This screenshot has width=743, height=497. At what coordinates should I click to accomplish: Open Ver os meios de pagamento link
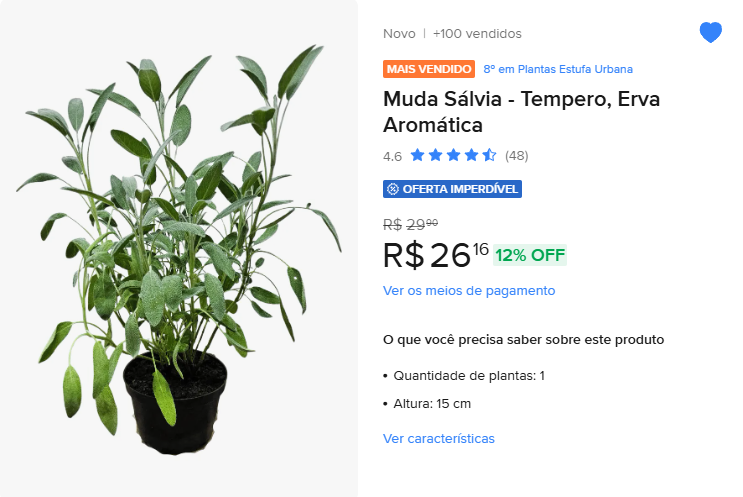(469, 290)
